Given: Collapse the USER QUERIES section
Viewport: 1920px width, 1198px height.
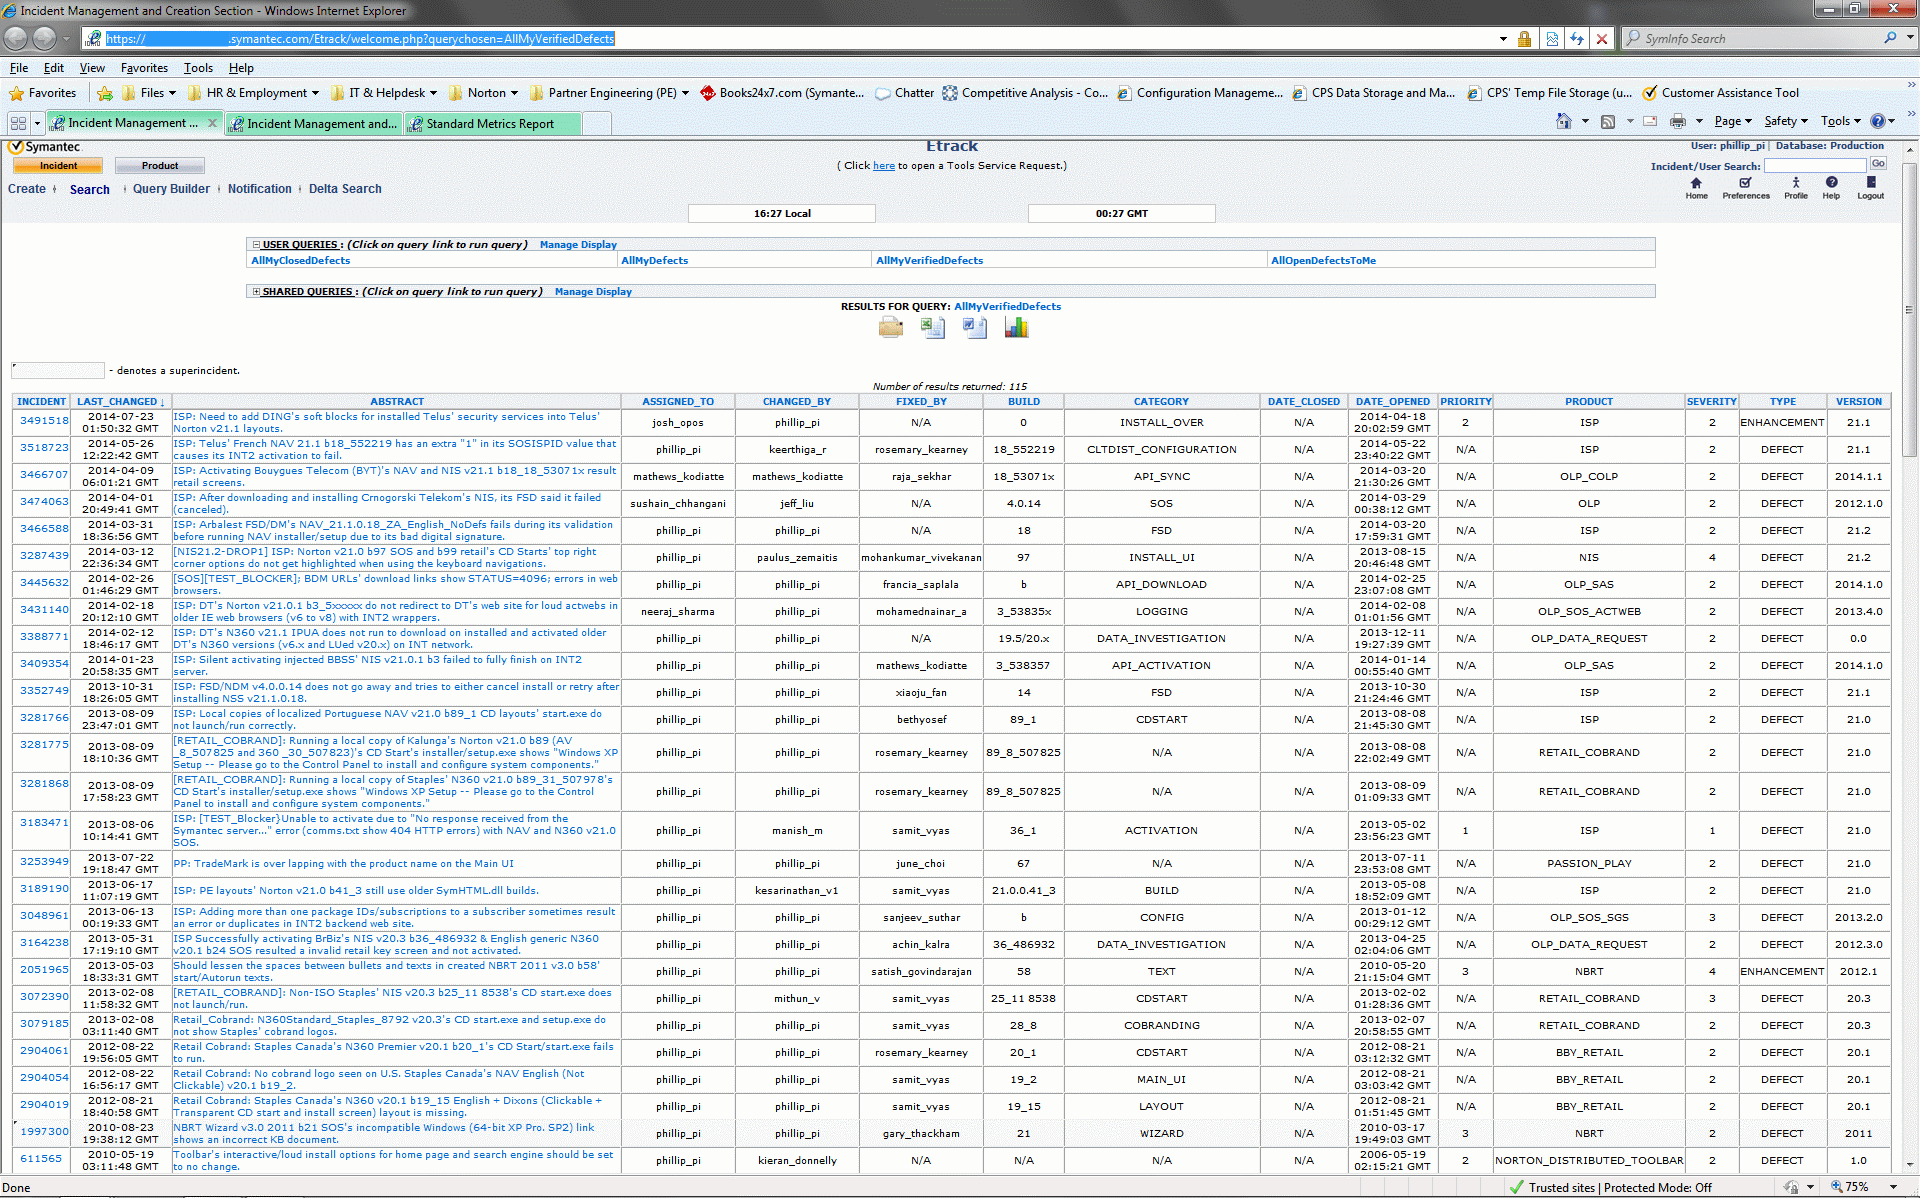Looking at the screenshot, I should [x=256, y=245].
